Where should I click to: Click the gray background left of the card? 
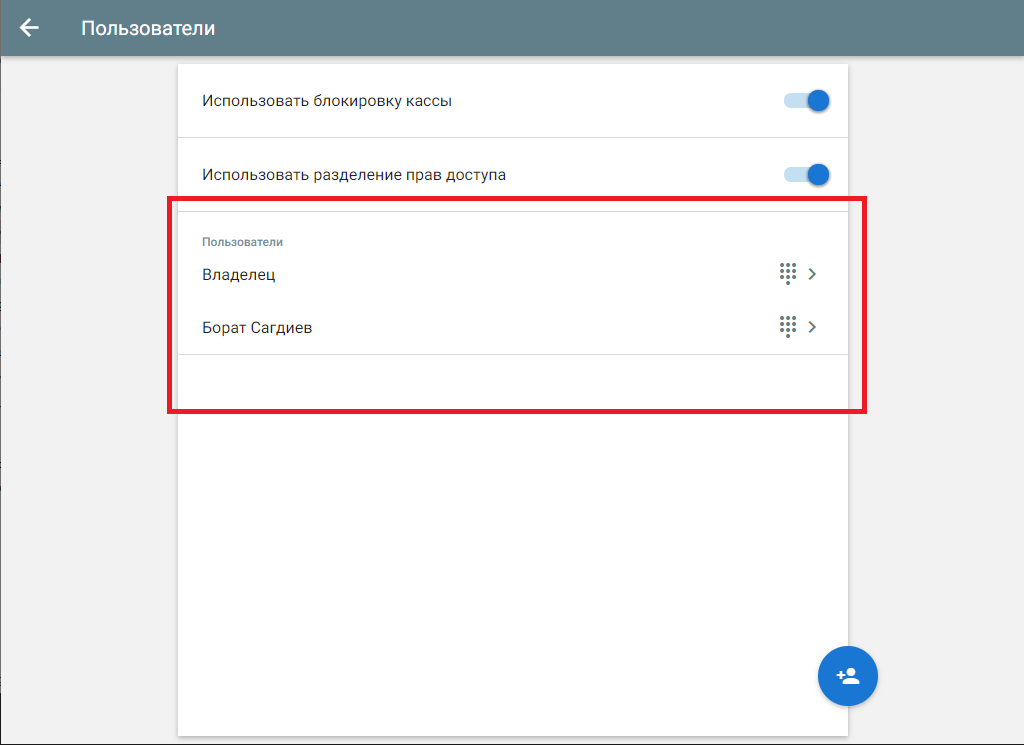click(x=88, y=400)
